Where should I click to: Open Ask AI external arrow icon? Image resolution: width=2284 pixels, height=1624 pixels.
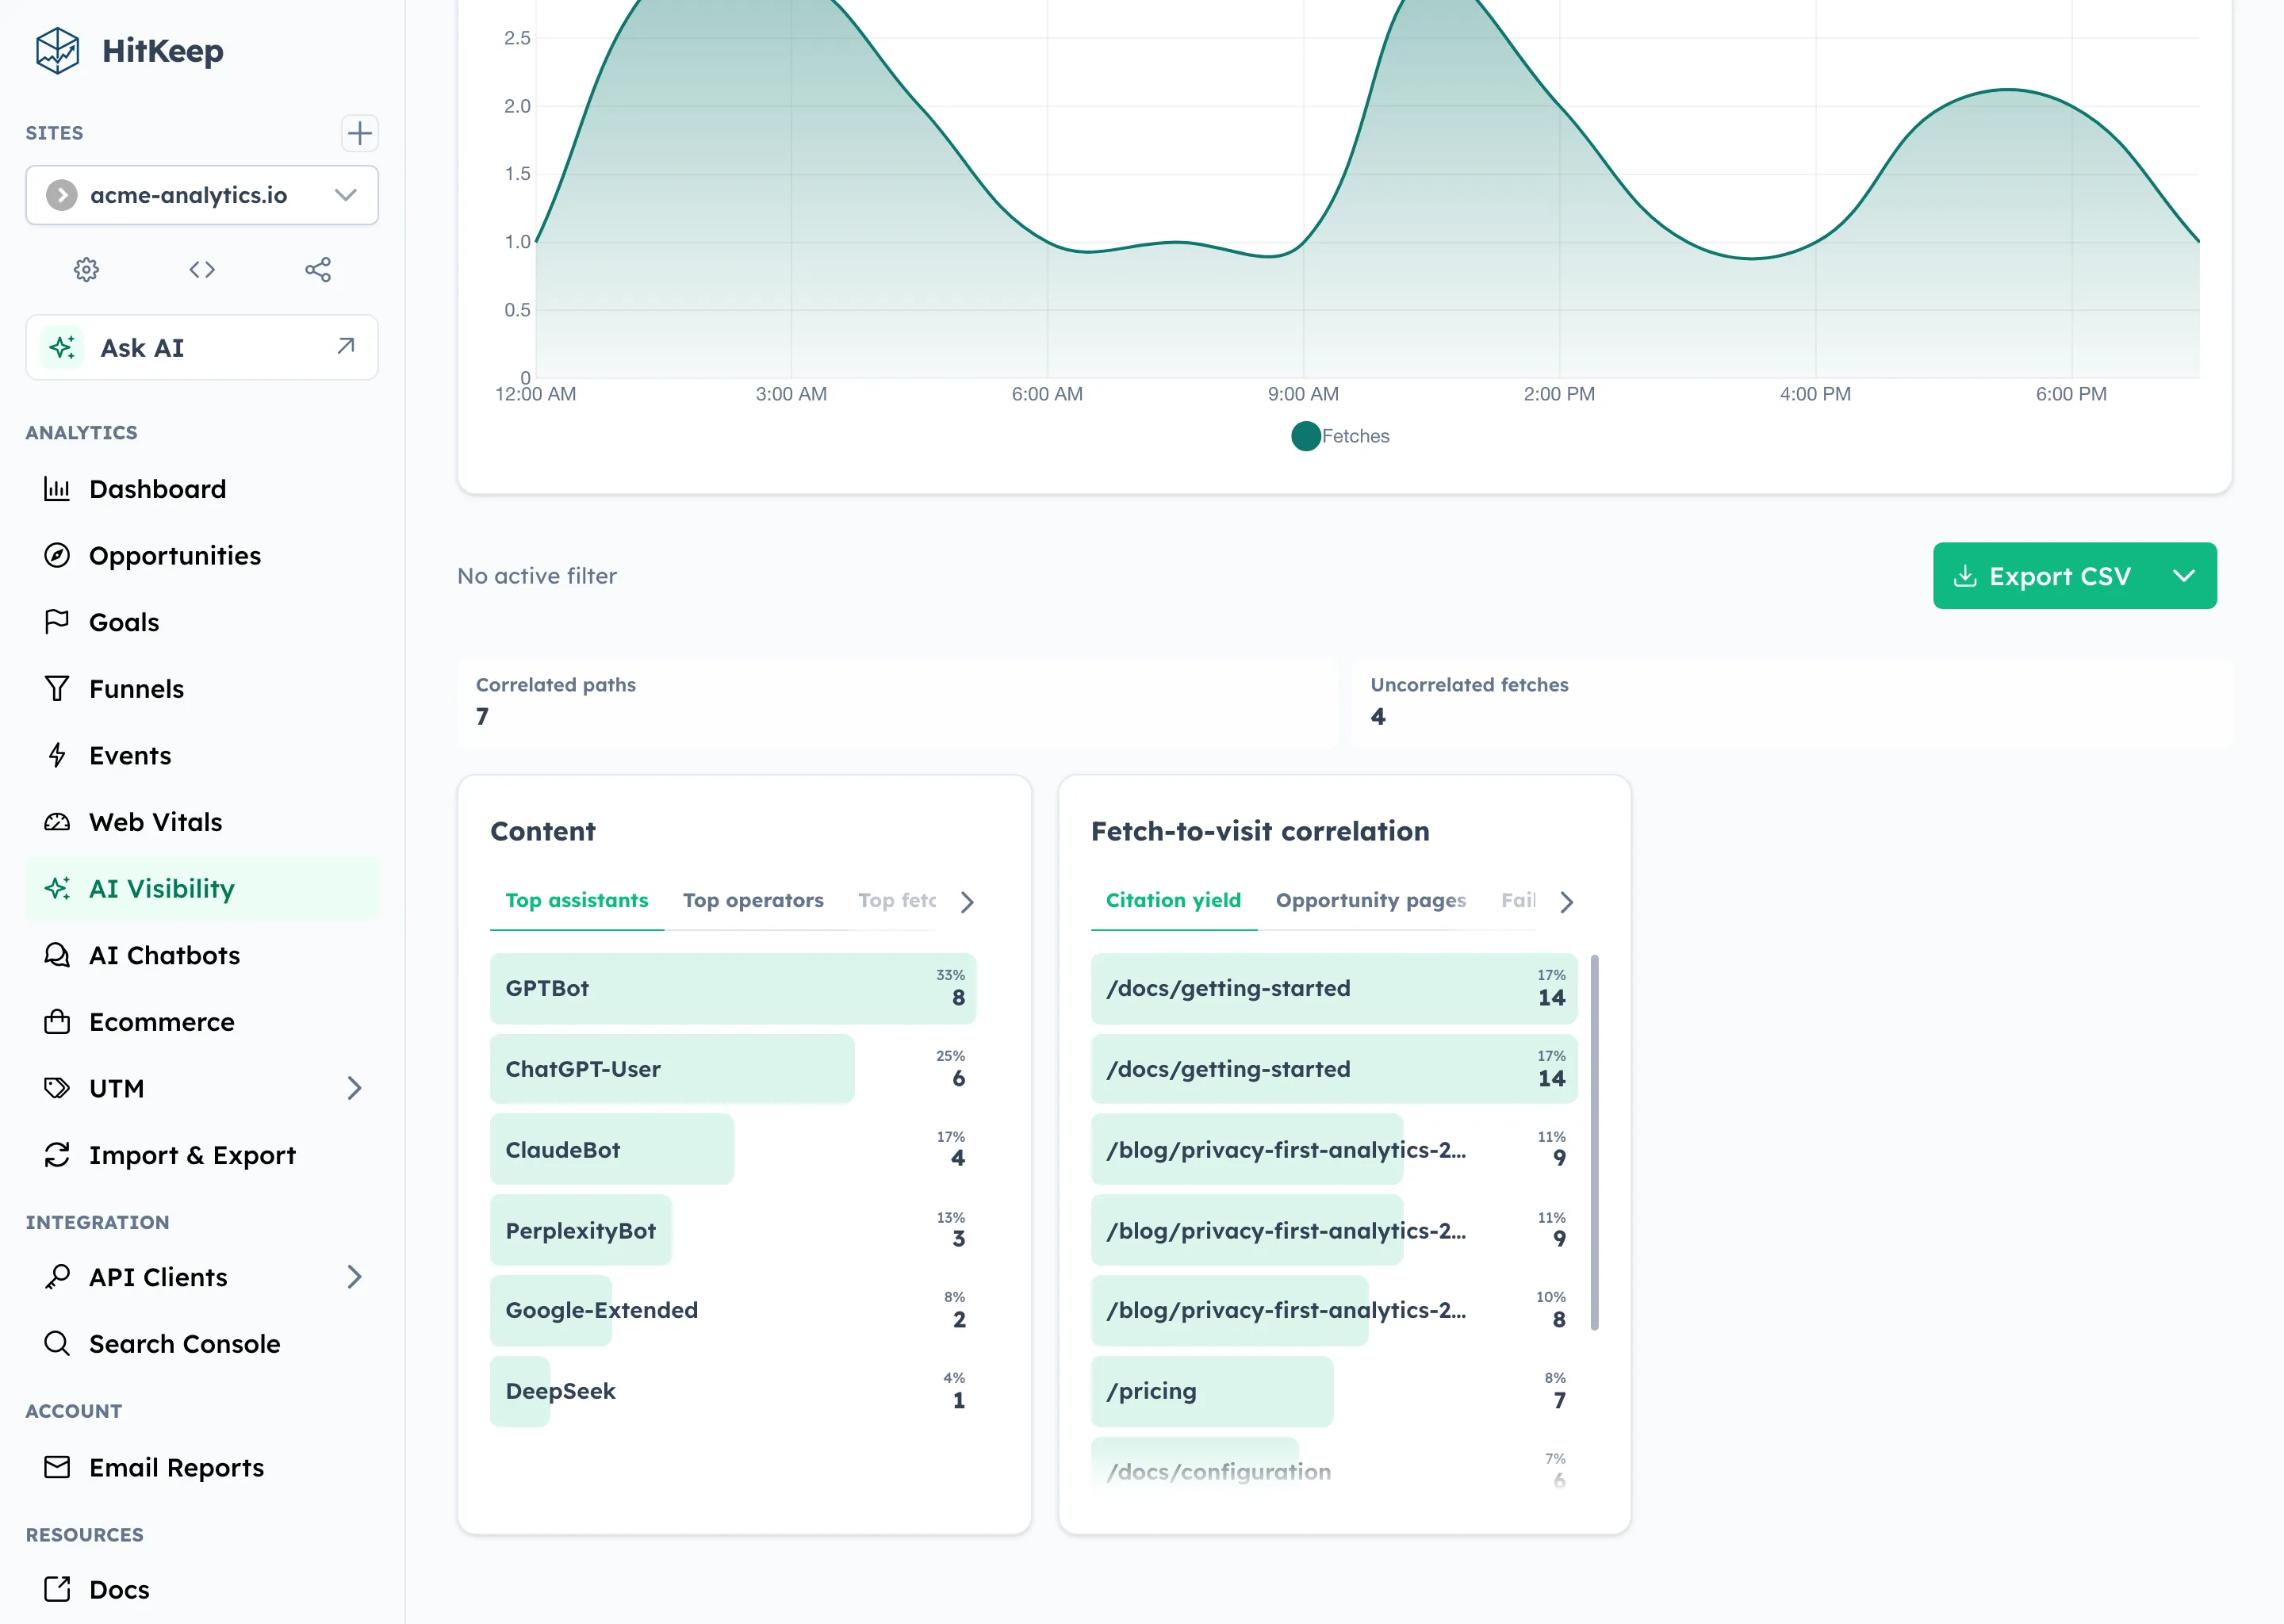[346, 346]
